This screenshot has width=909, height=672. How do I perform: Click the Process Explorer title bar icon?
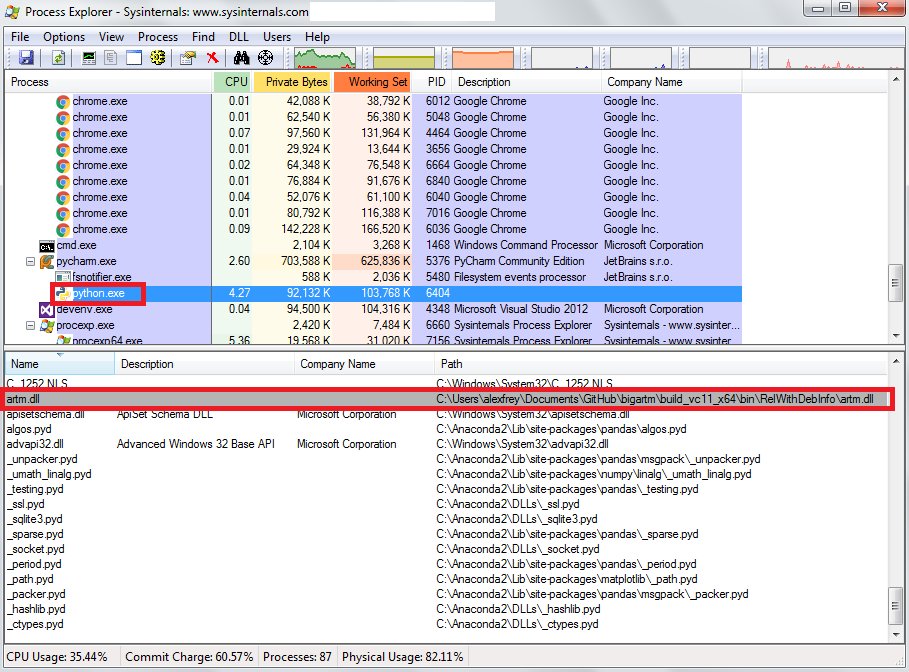pos(12,11)
